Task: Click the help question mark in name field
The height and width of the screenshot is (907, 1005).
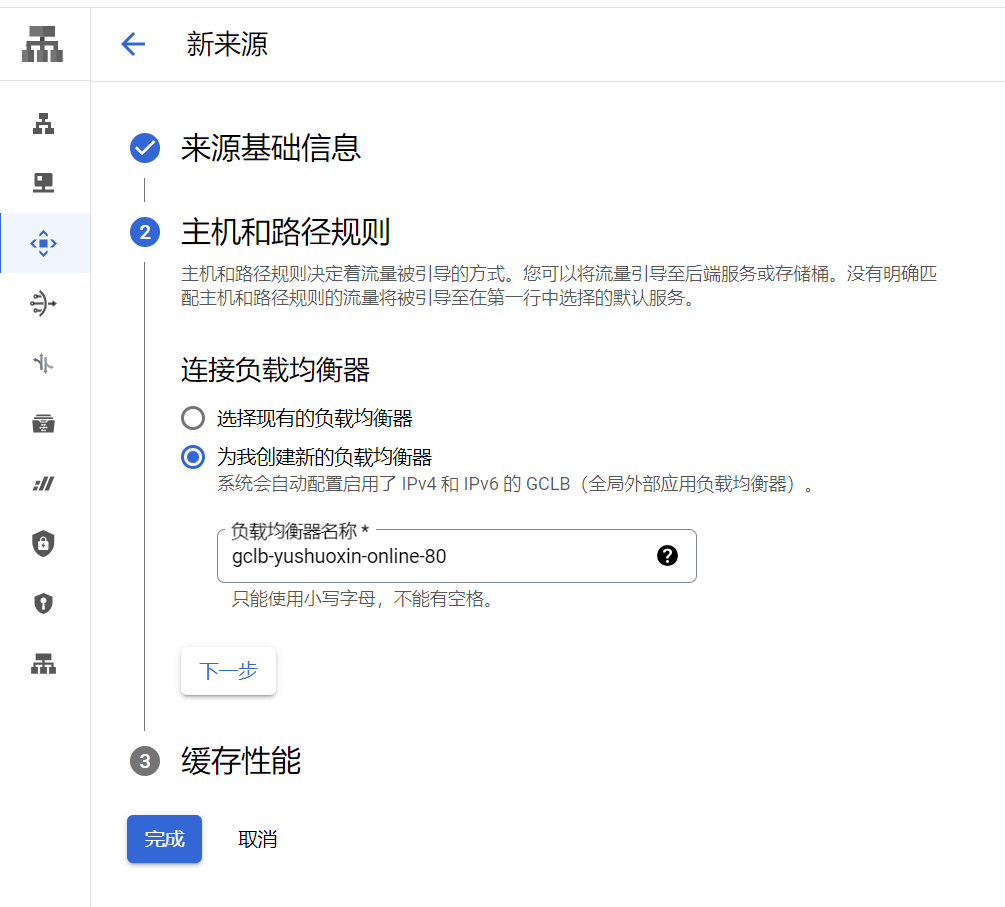Action: point(667,556)
